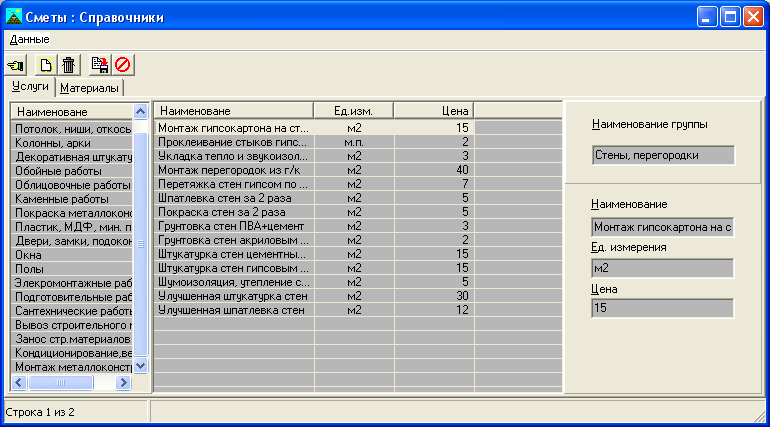Image resolution: width=770 pixels, height=427 pixels.
Task: Click the left horizontal scroll arrow
Action: pos(19,382)
